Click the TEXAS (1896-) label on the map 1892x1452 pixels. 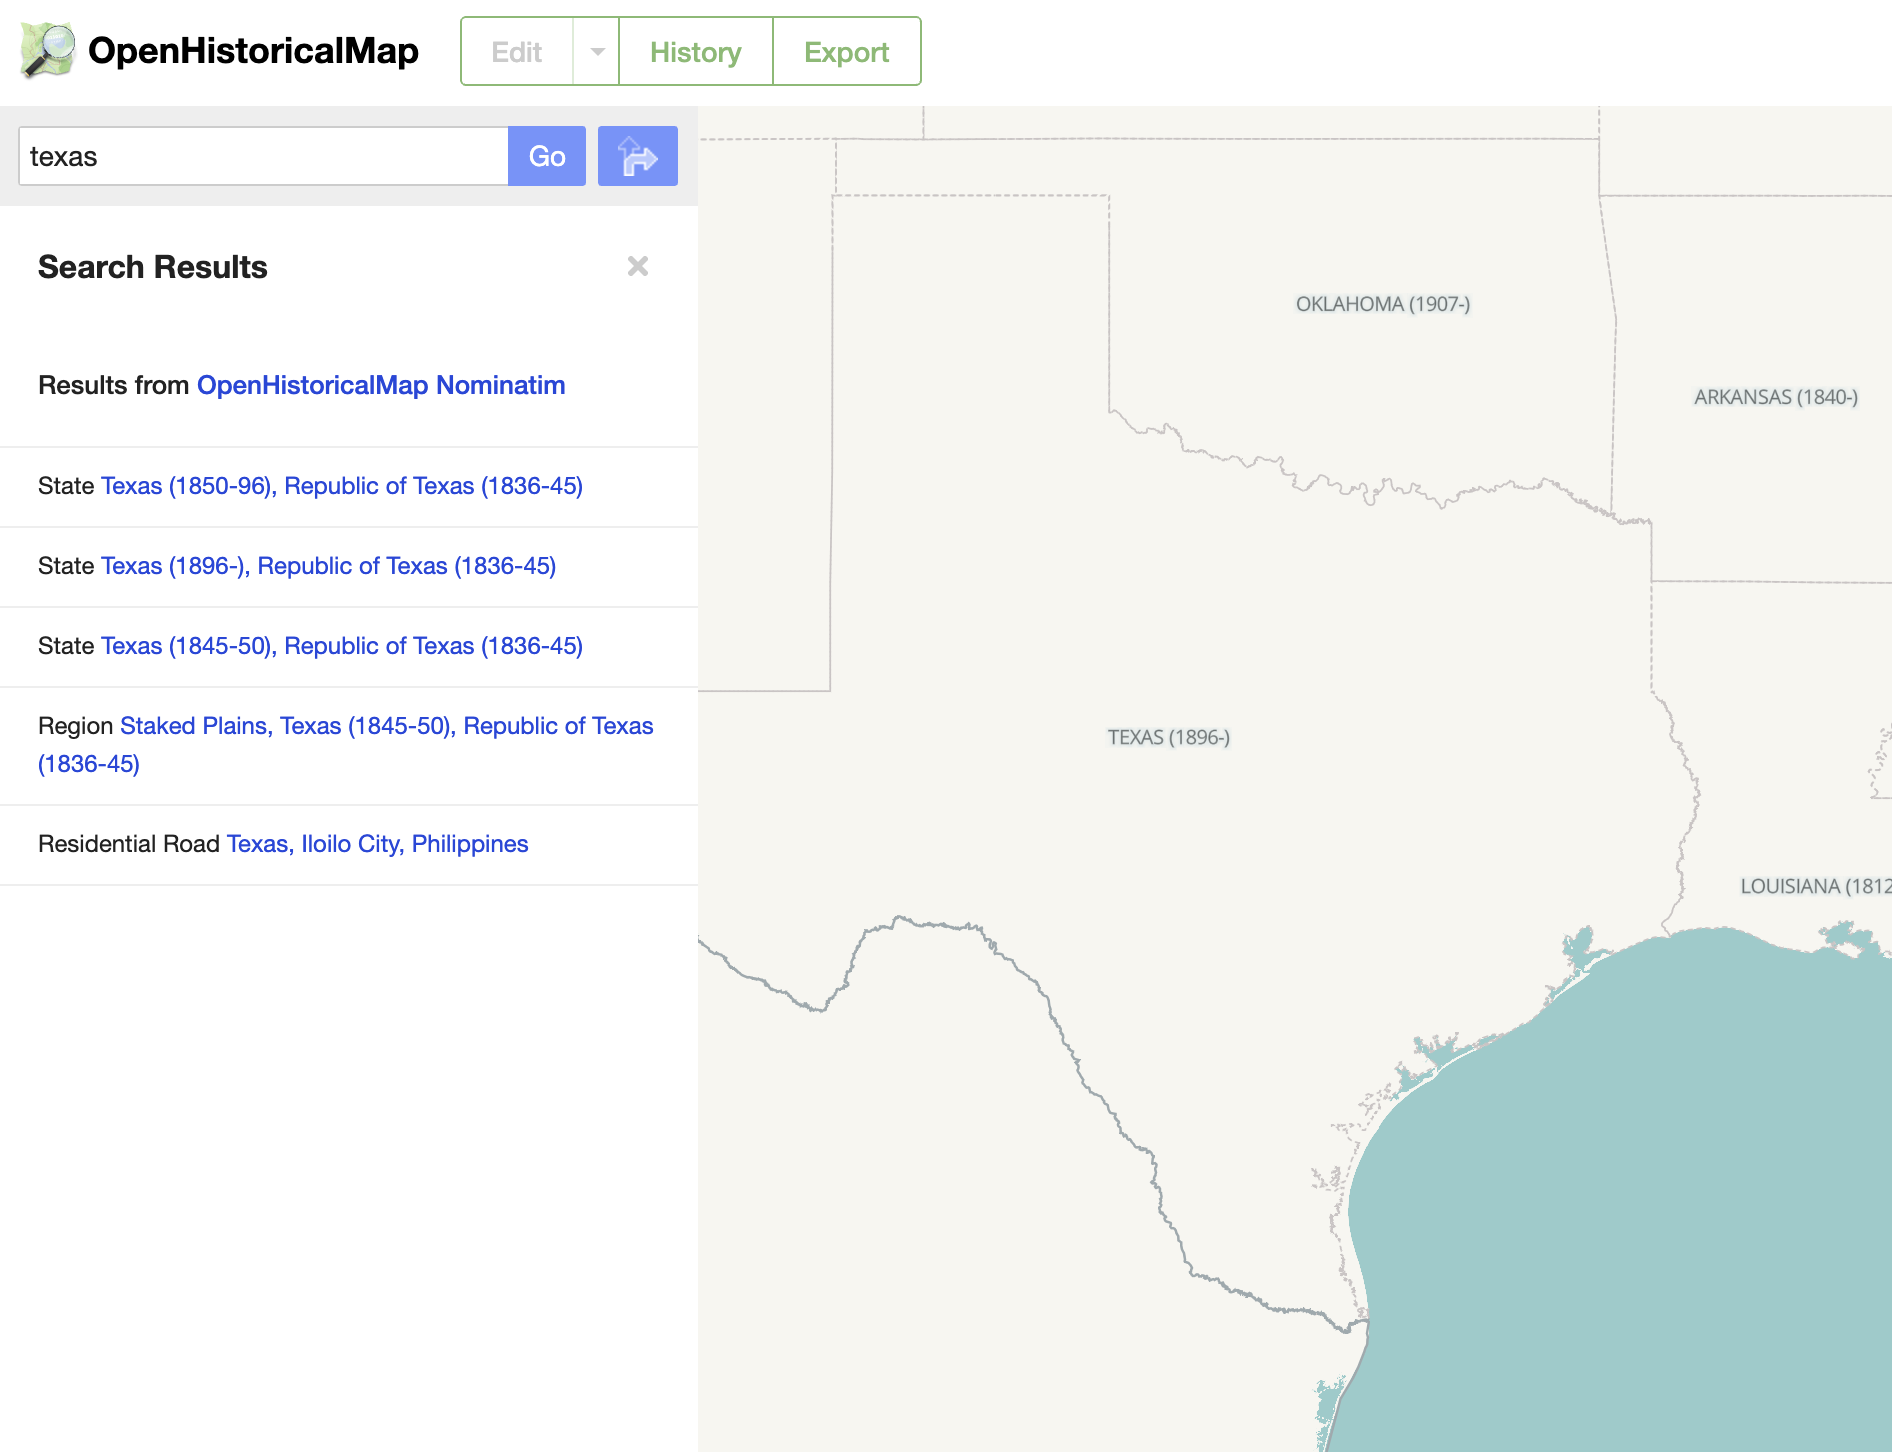pyautogui.click(x=1168, y=737)
